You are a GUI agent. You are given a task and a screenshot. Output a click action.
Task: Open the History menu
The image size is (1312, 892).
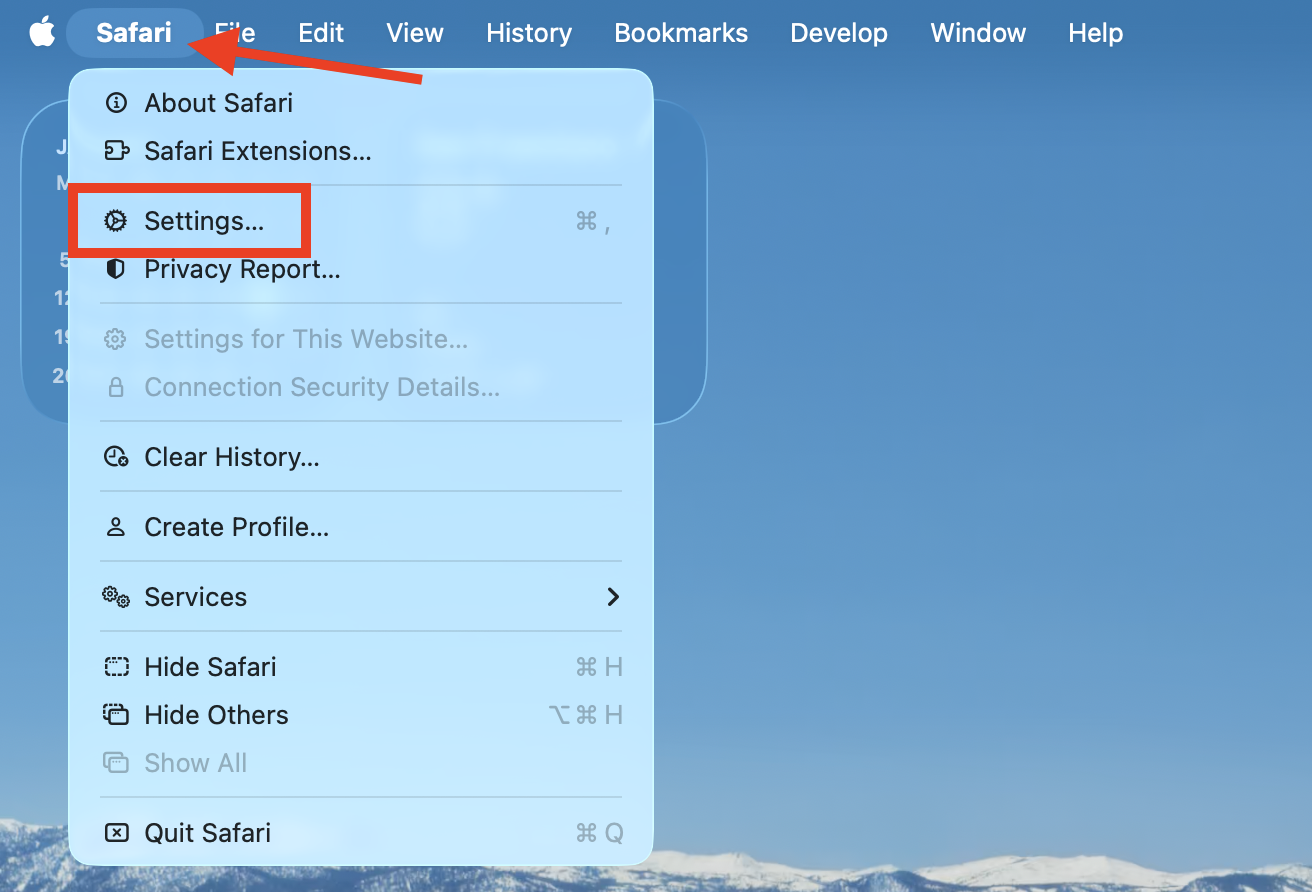[x=529, y=32]
